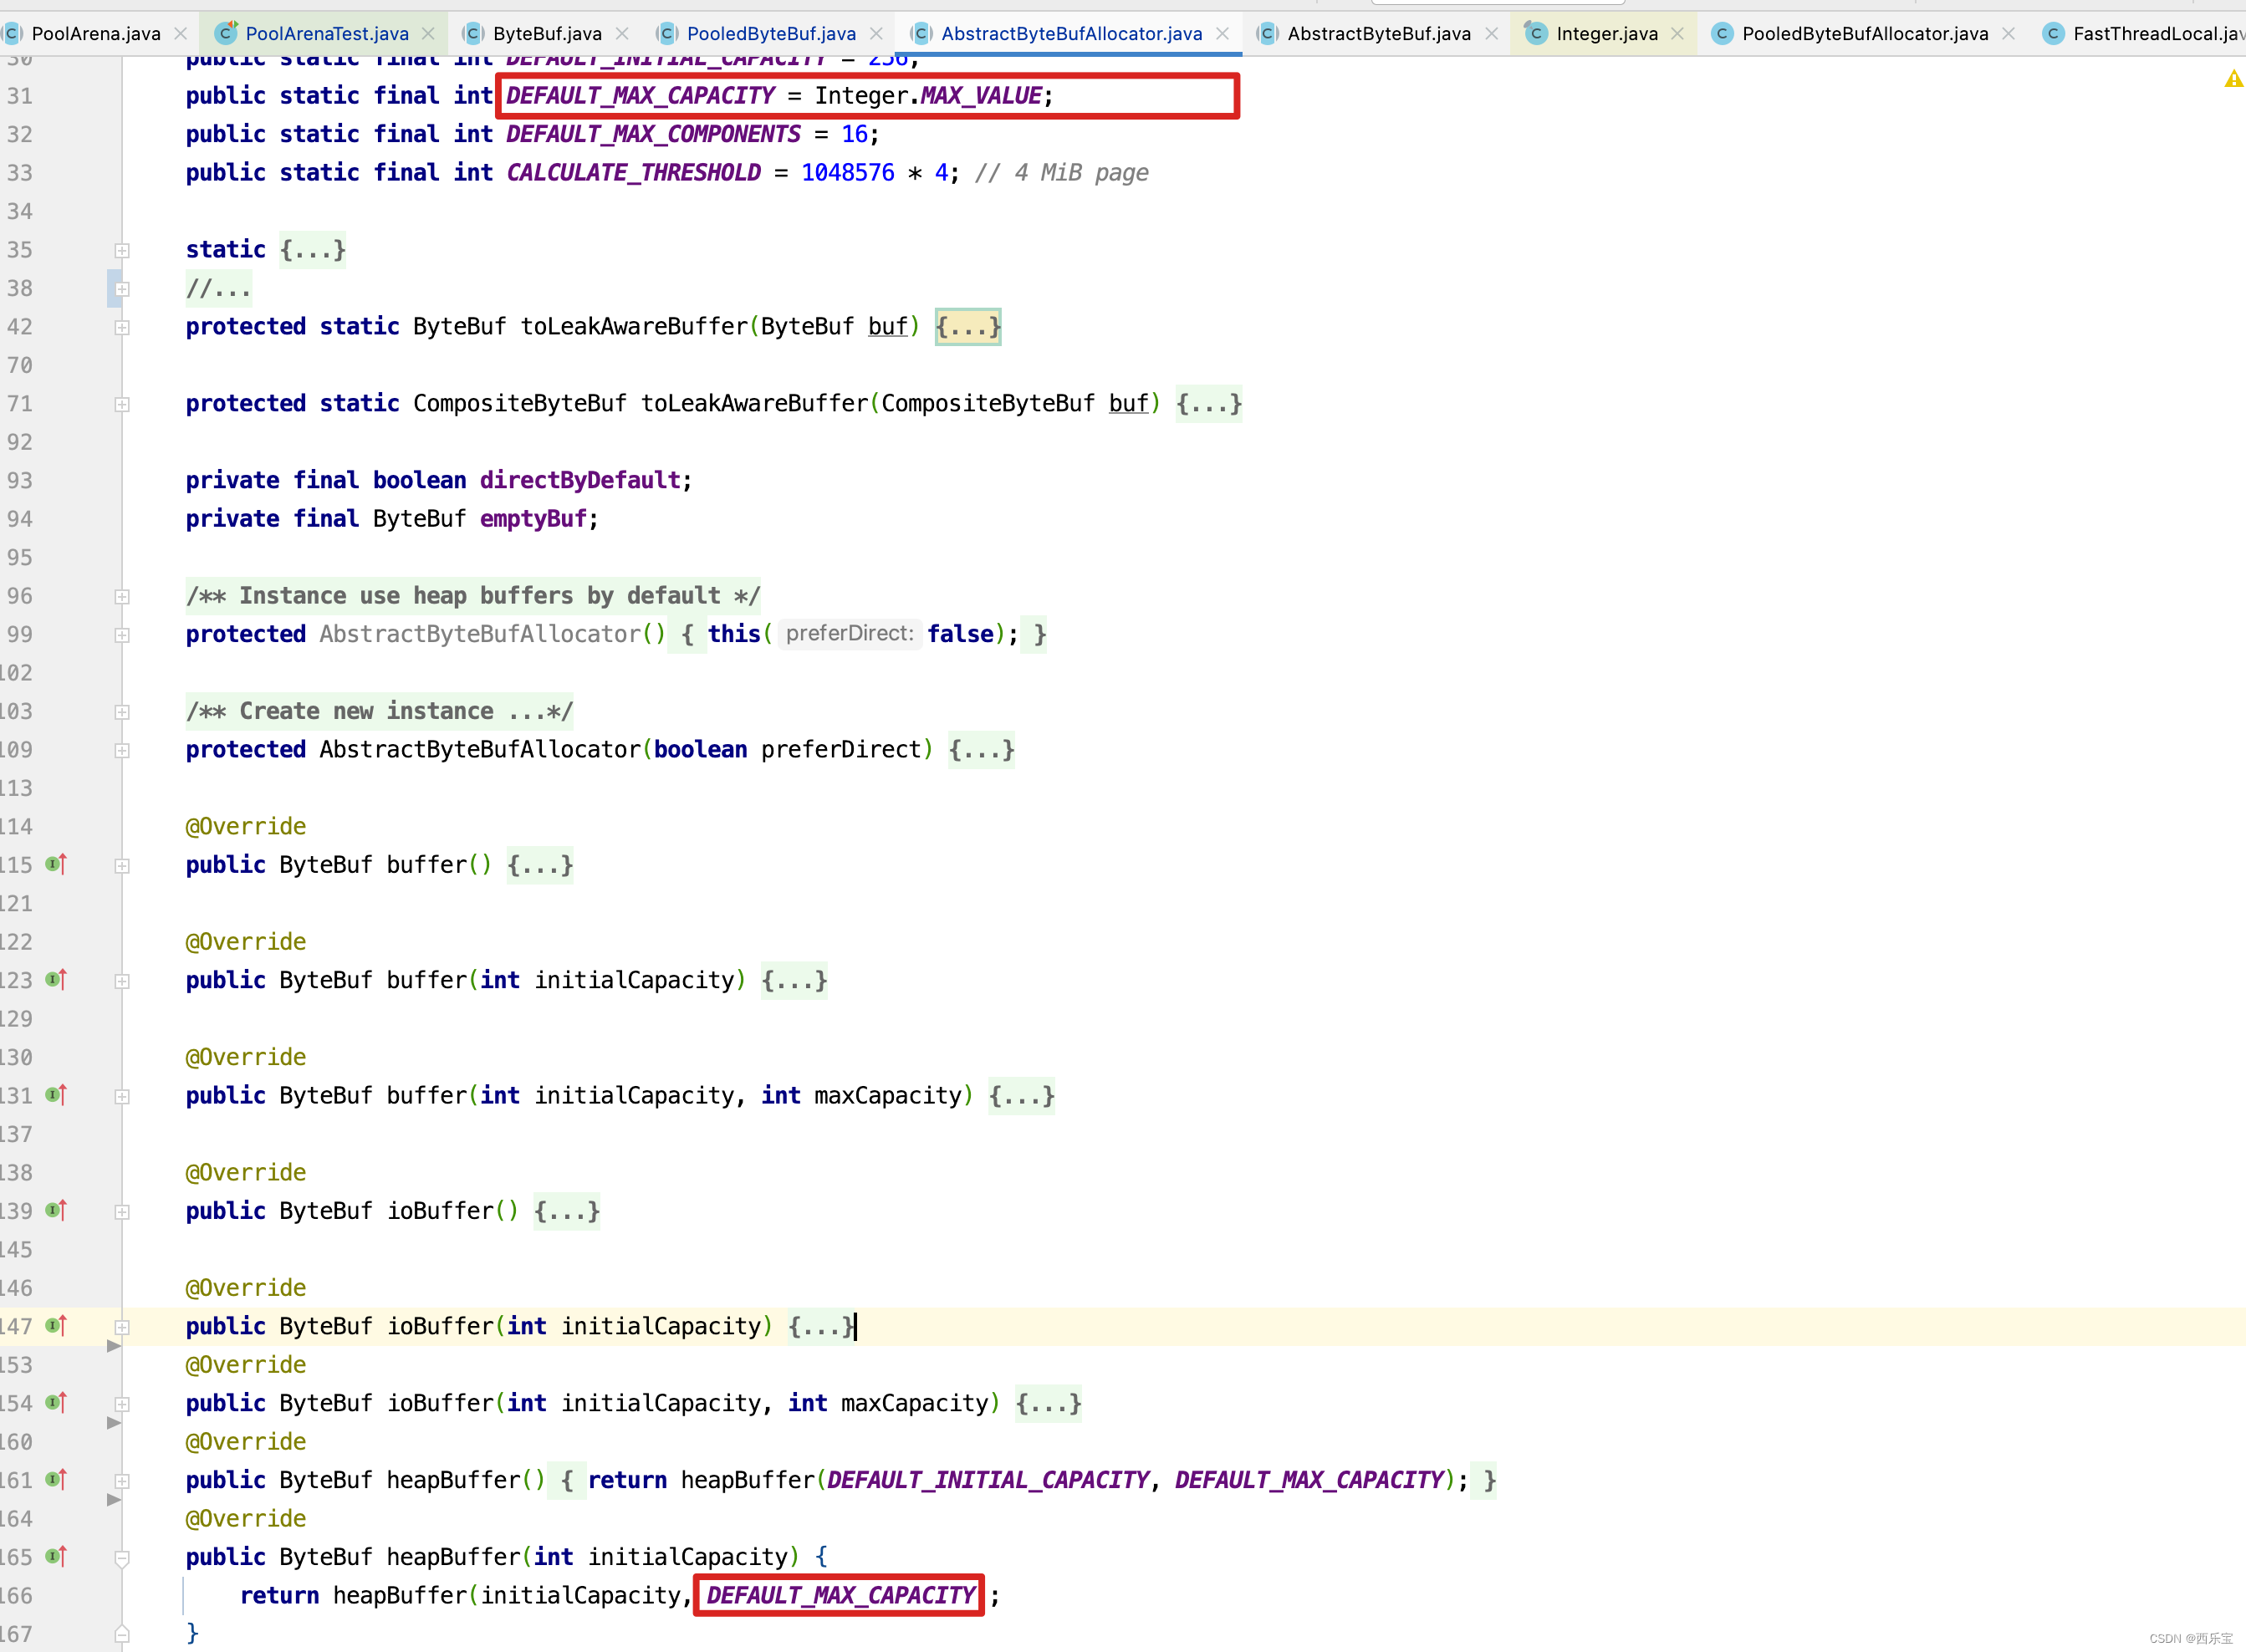Close the ByteBuf.java tab
This screenshot has width=2246, height=1652.
622,33
